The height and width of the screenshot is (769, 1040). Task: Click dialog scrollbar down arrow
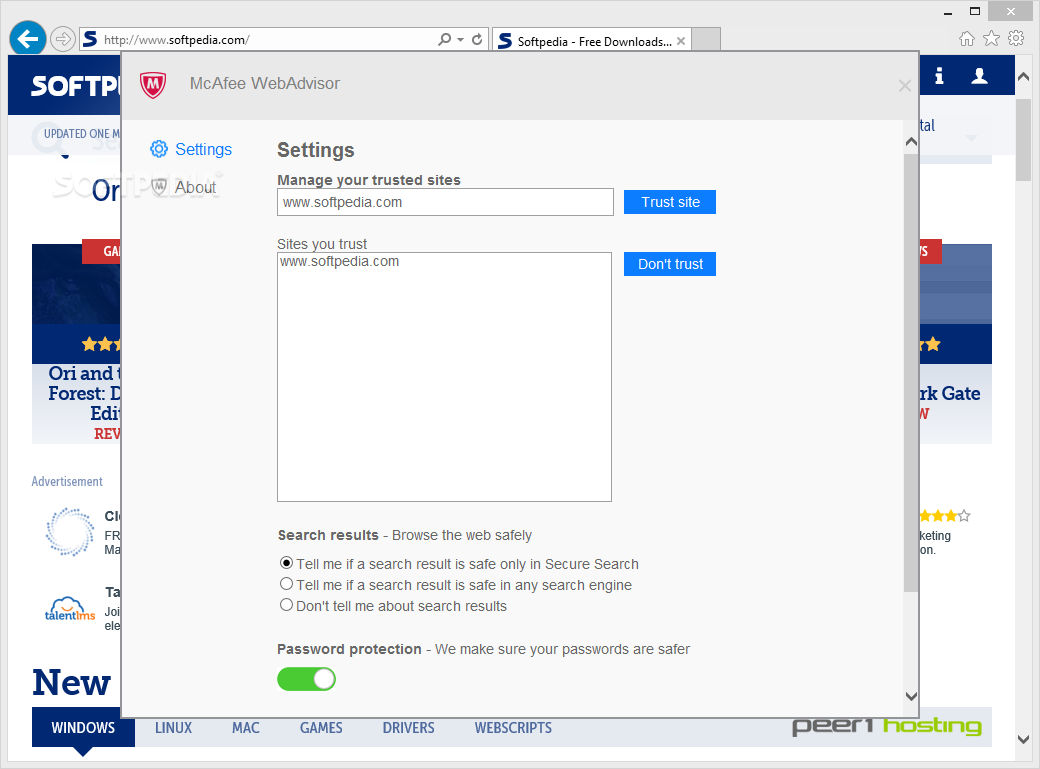click(911, 696)
